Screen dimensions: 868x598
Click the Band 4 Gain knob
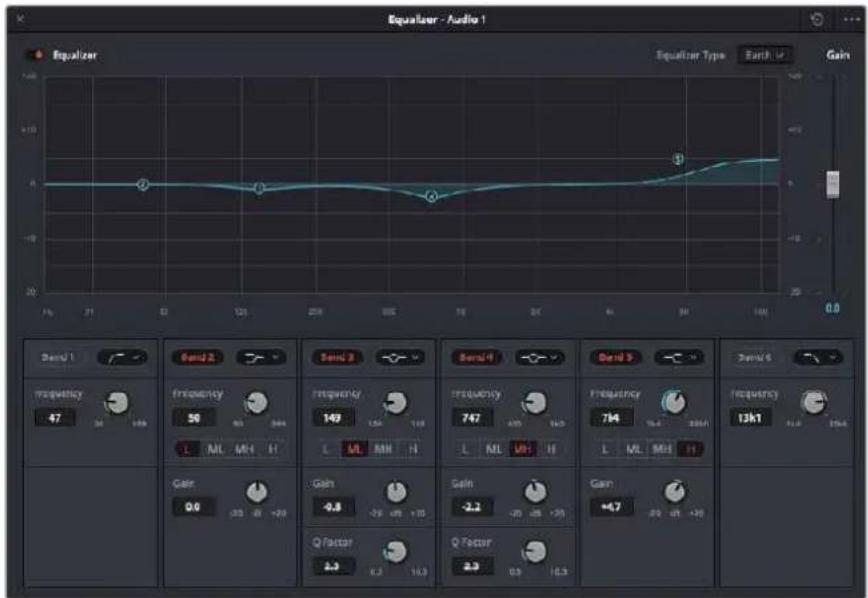tap(535, 492)
